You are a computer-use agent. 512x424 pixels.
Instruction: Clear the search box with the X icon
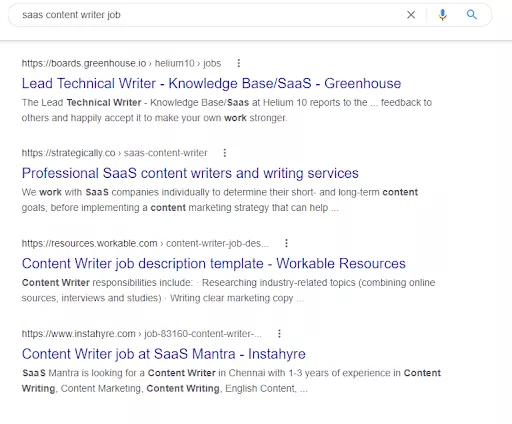411,15
